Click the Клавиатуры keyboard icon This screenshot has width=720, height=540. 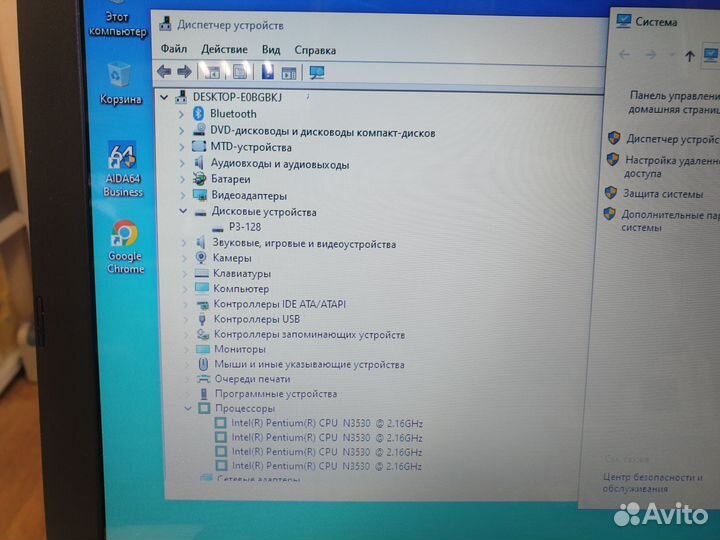tap(202, 273)
